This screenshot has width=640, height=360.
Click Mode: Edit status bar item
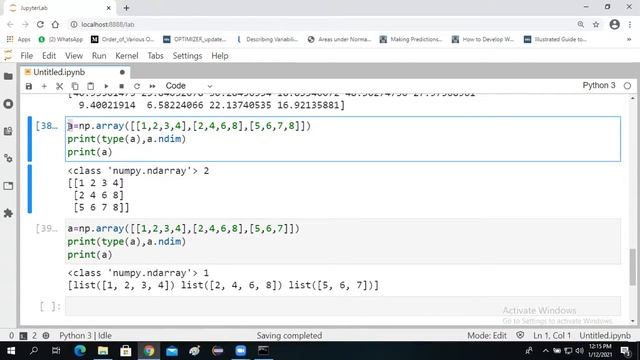[487, 336]
